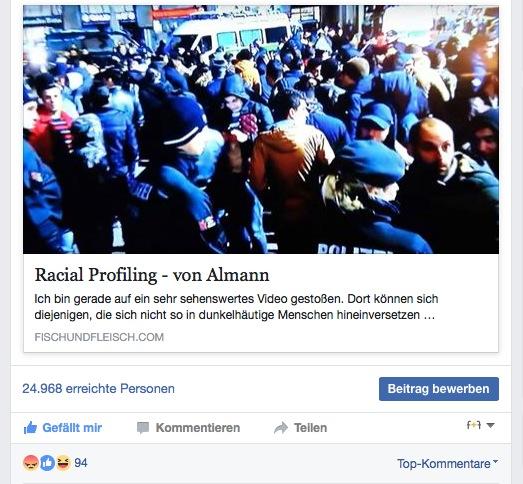Expand the posting identity dropdown arrow
The width and height of the screenshot is (523, 484).
(490, 425)
